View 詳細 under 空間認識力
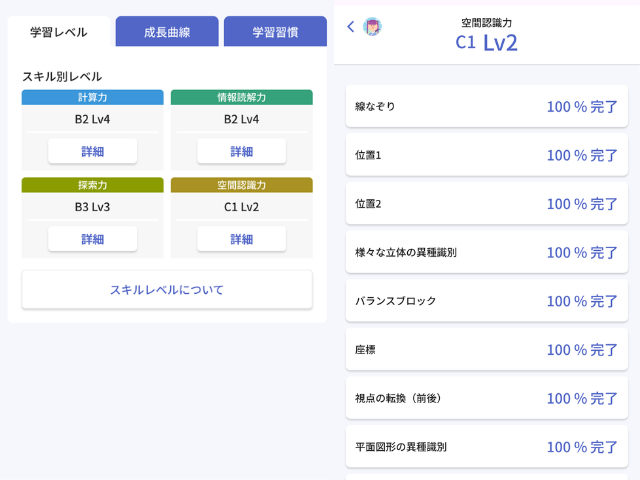Screen dimensions: 640x480 241,239
